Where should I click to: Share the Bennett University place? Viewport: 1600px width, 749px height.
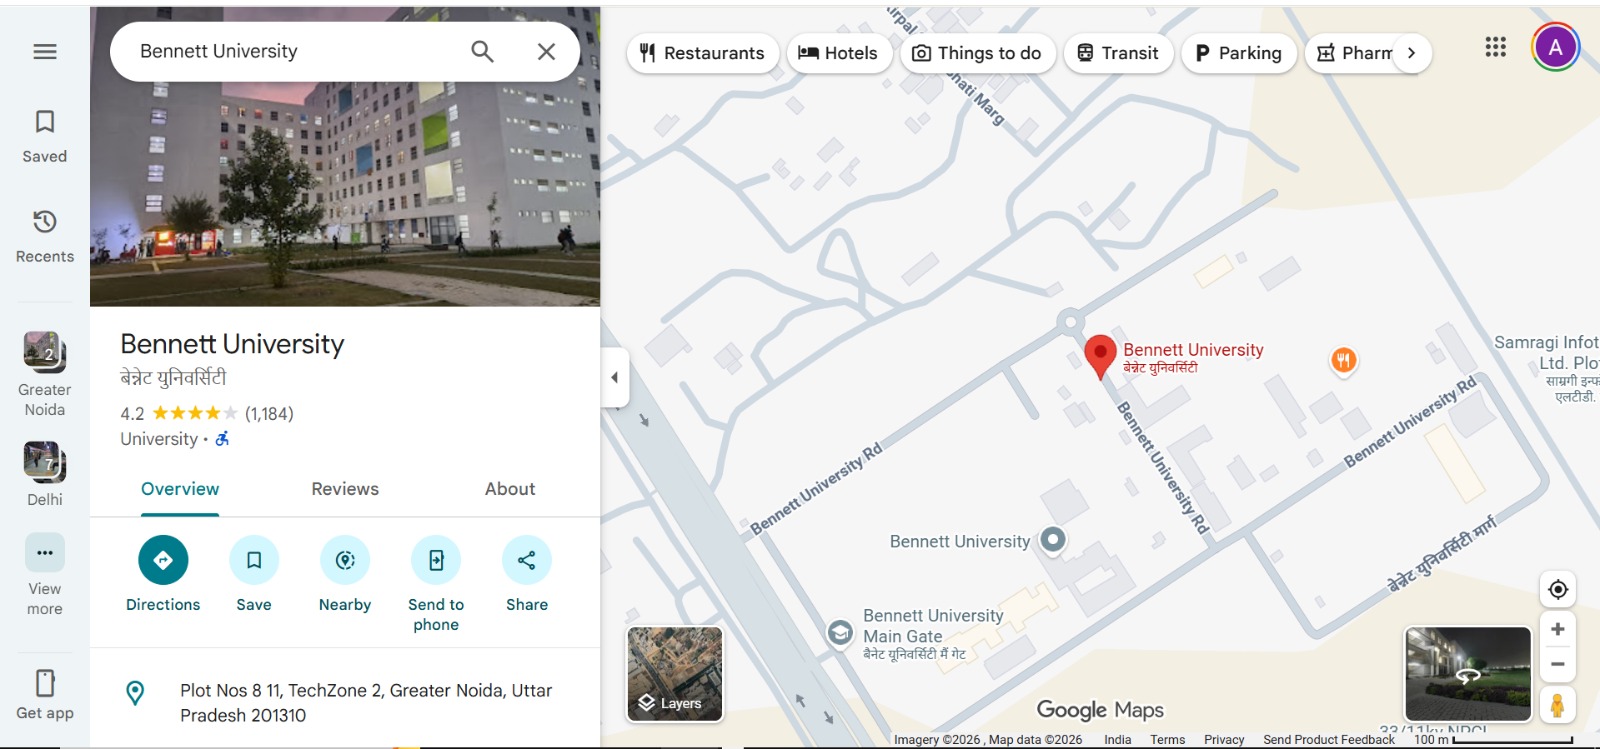tap(527, 574)
